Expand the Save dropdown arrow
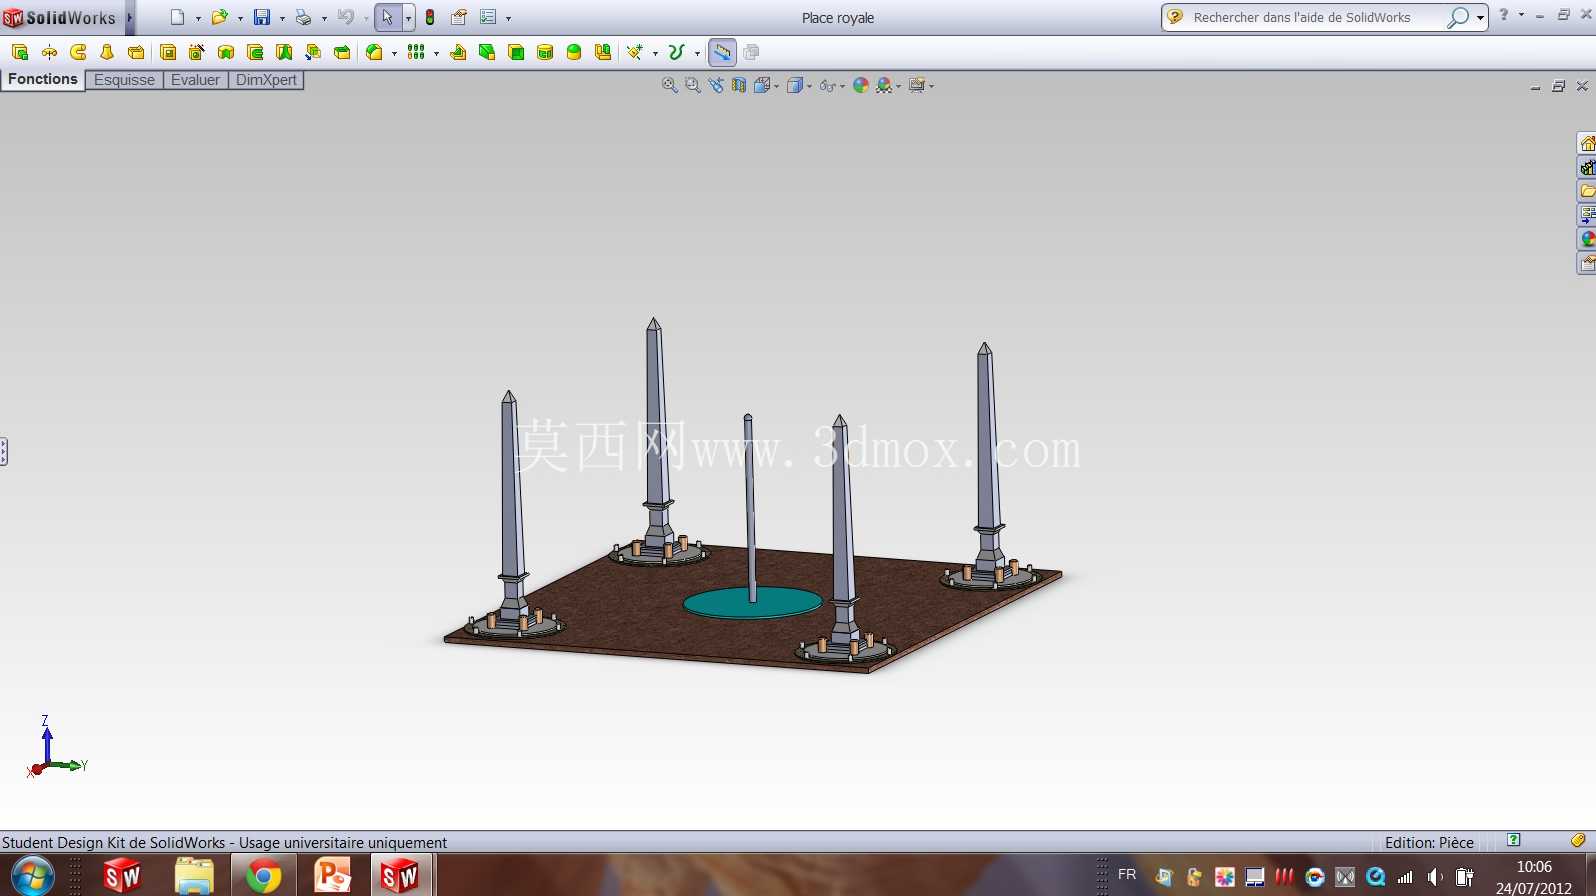Image resolution: width=1596 pixels, height=896 pixels. coord(282,18)
